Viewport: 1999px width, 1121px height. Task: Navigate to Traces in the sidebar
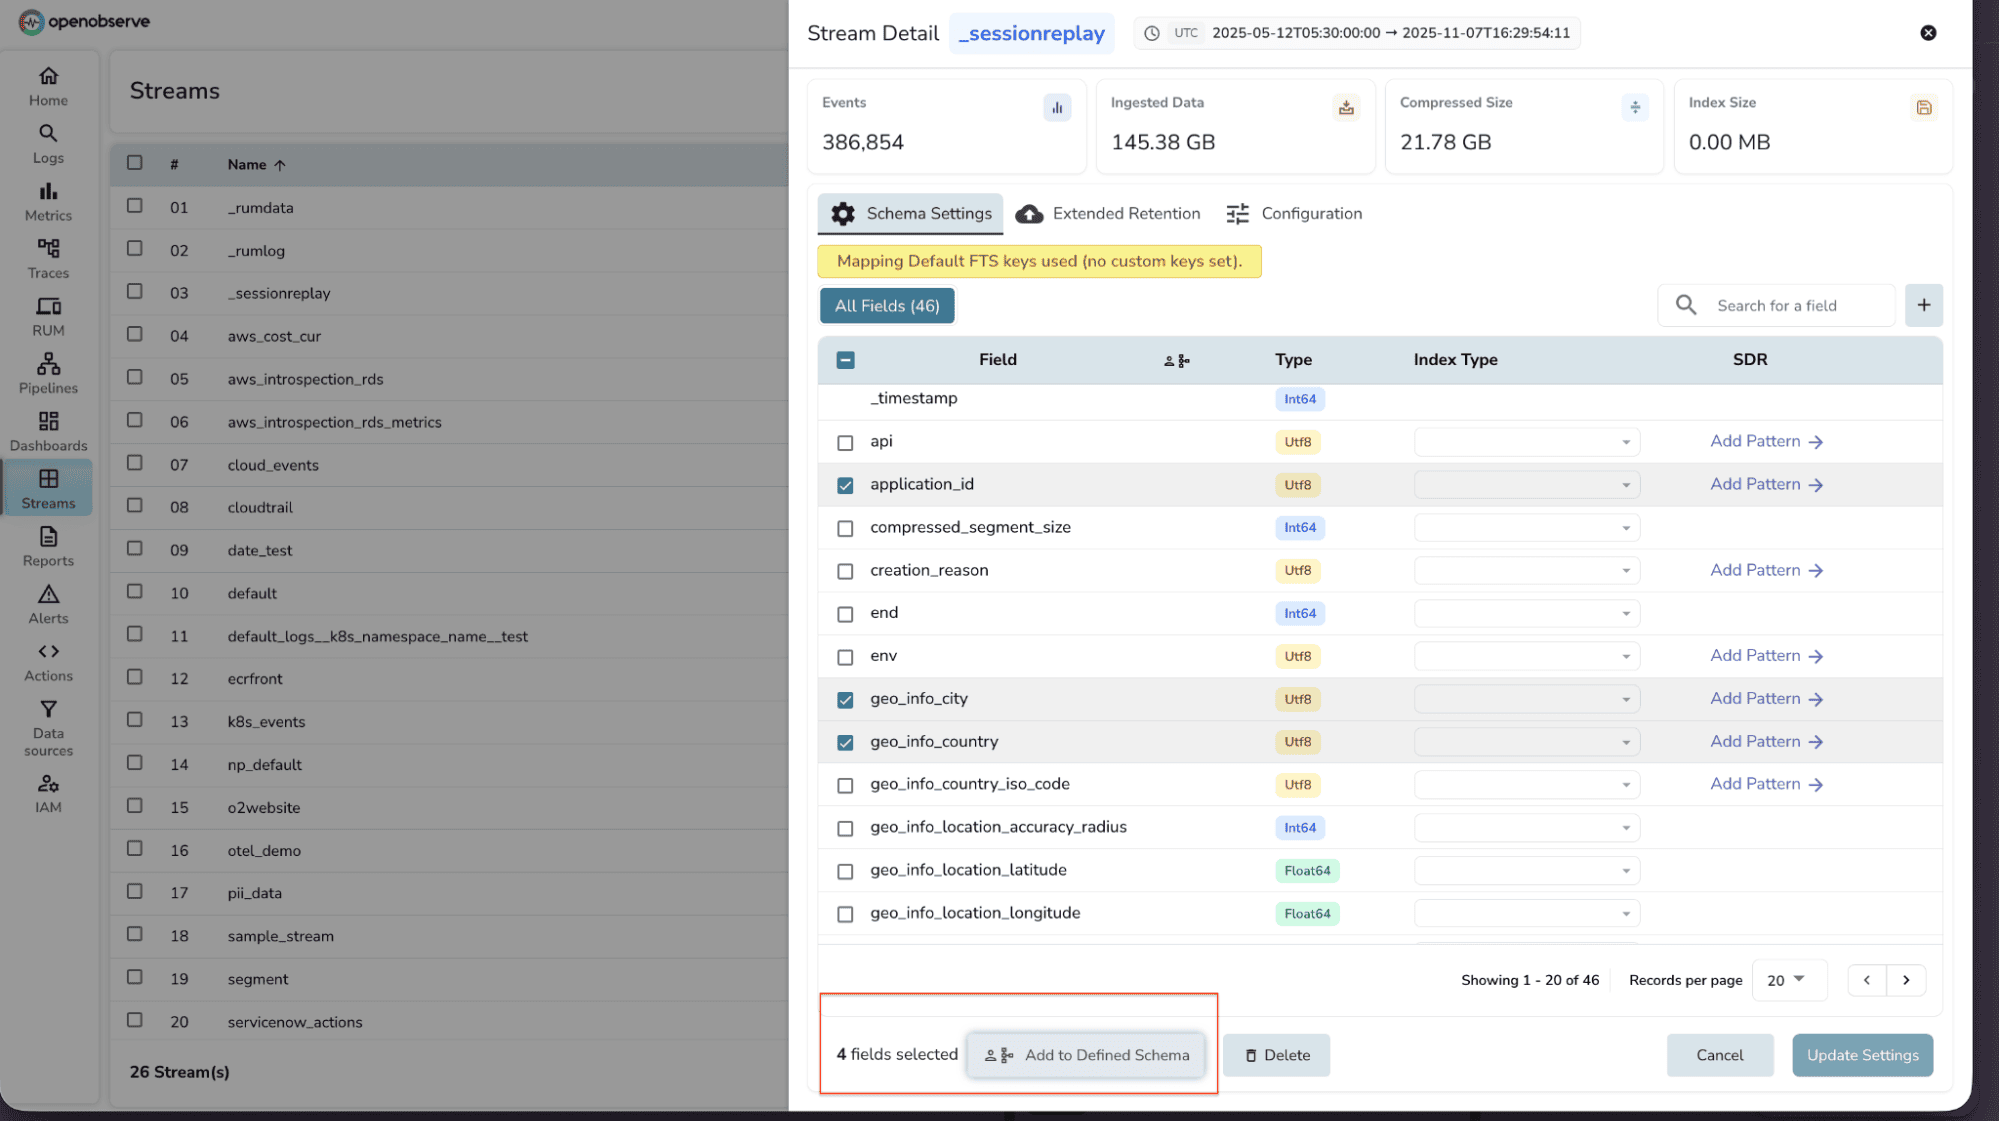[47, 258]
